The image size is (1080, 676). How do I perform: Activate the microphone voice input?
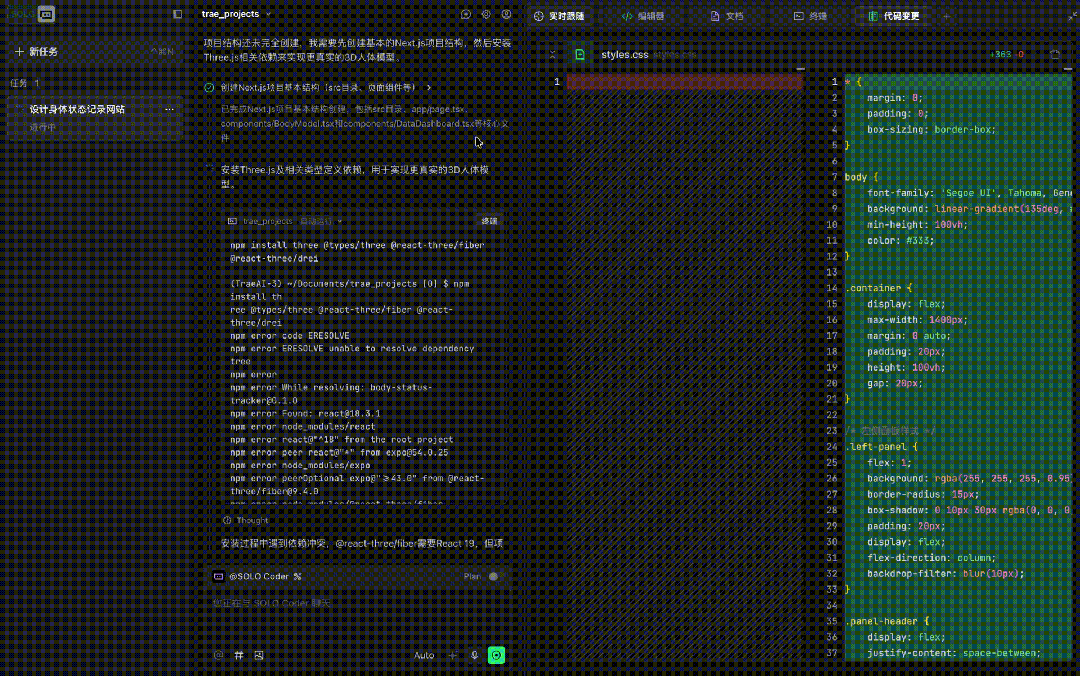point(475,656)
